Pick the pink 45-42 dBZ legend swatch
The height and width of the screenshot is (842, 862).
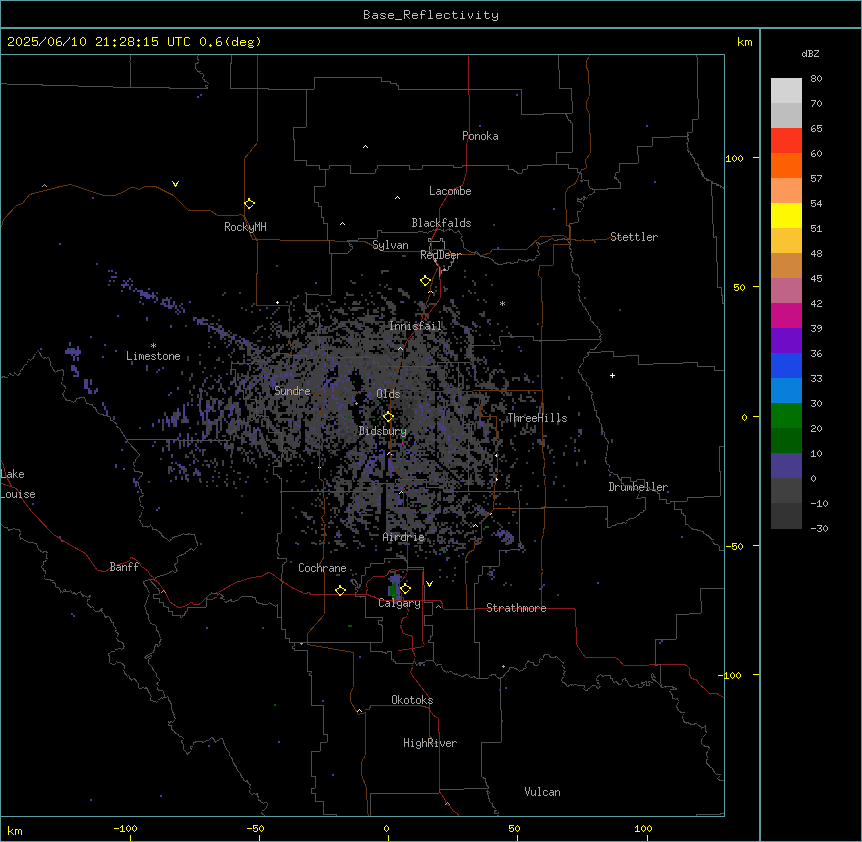(x=786, y=291)
